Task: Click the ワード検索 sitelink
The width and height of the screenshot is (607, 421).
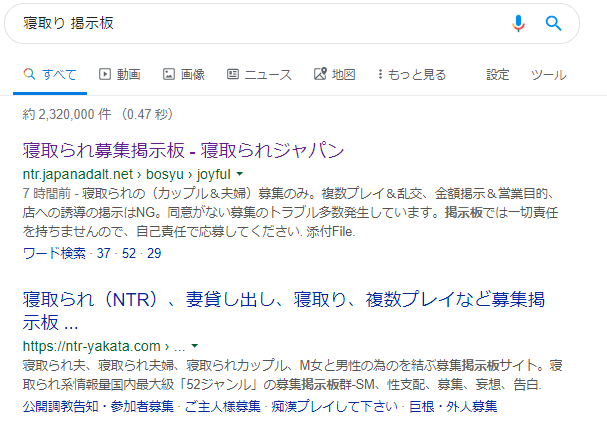Action: [54, 253]
